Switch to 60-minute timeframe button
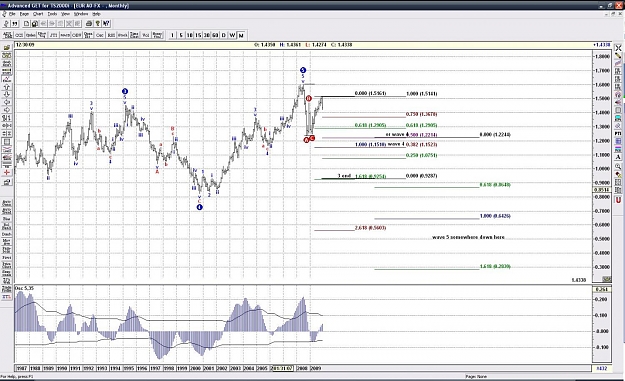 tap(215, 35)
